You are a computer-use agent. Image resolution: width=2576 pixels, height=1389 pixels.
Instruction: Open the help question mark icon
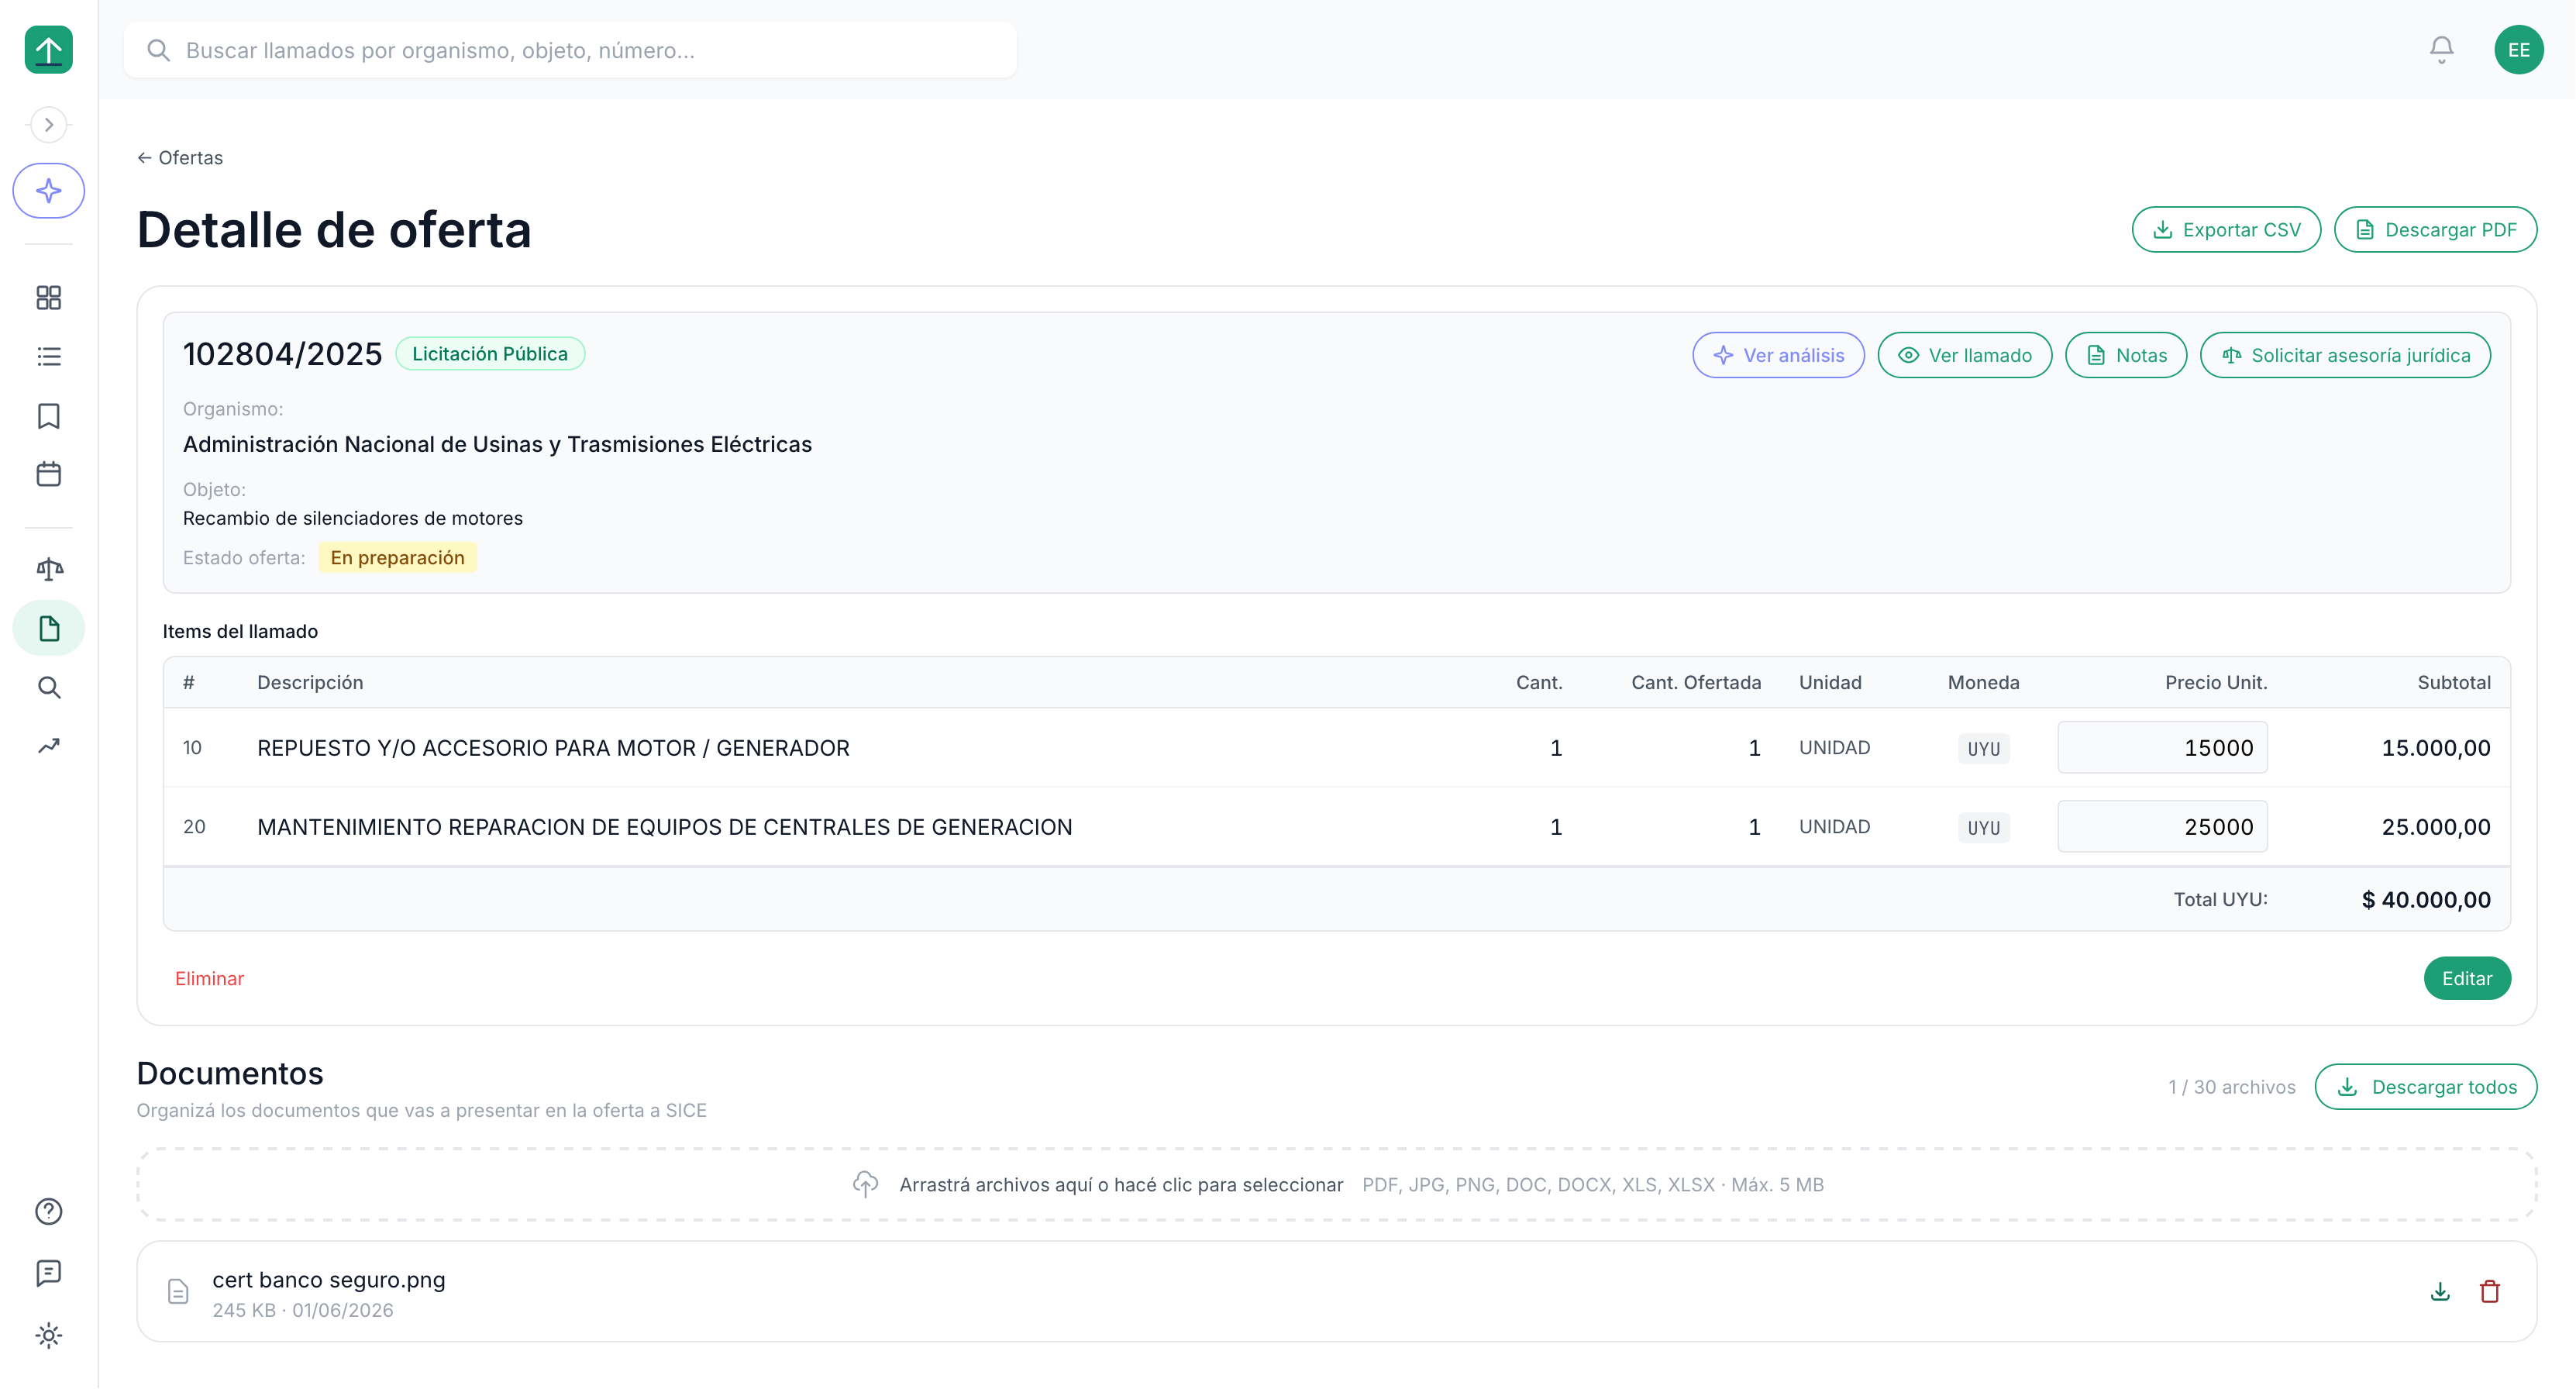(48, 1211)
